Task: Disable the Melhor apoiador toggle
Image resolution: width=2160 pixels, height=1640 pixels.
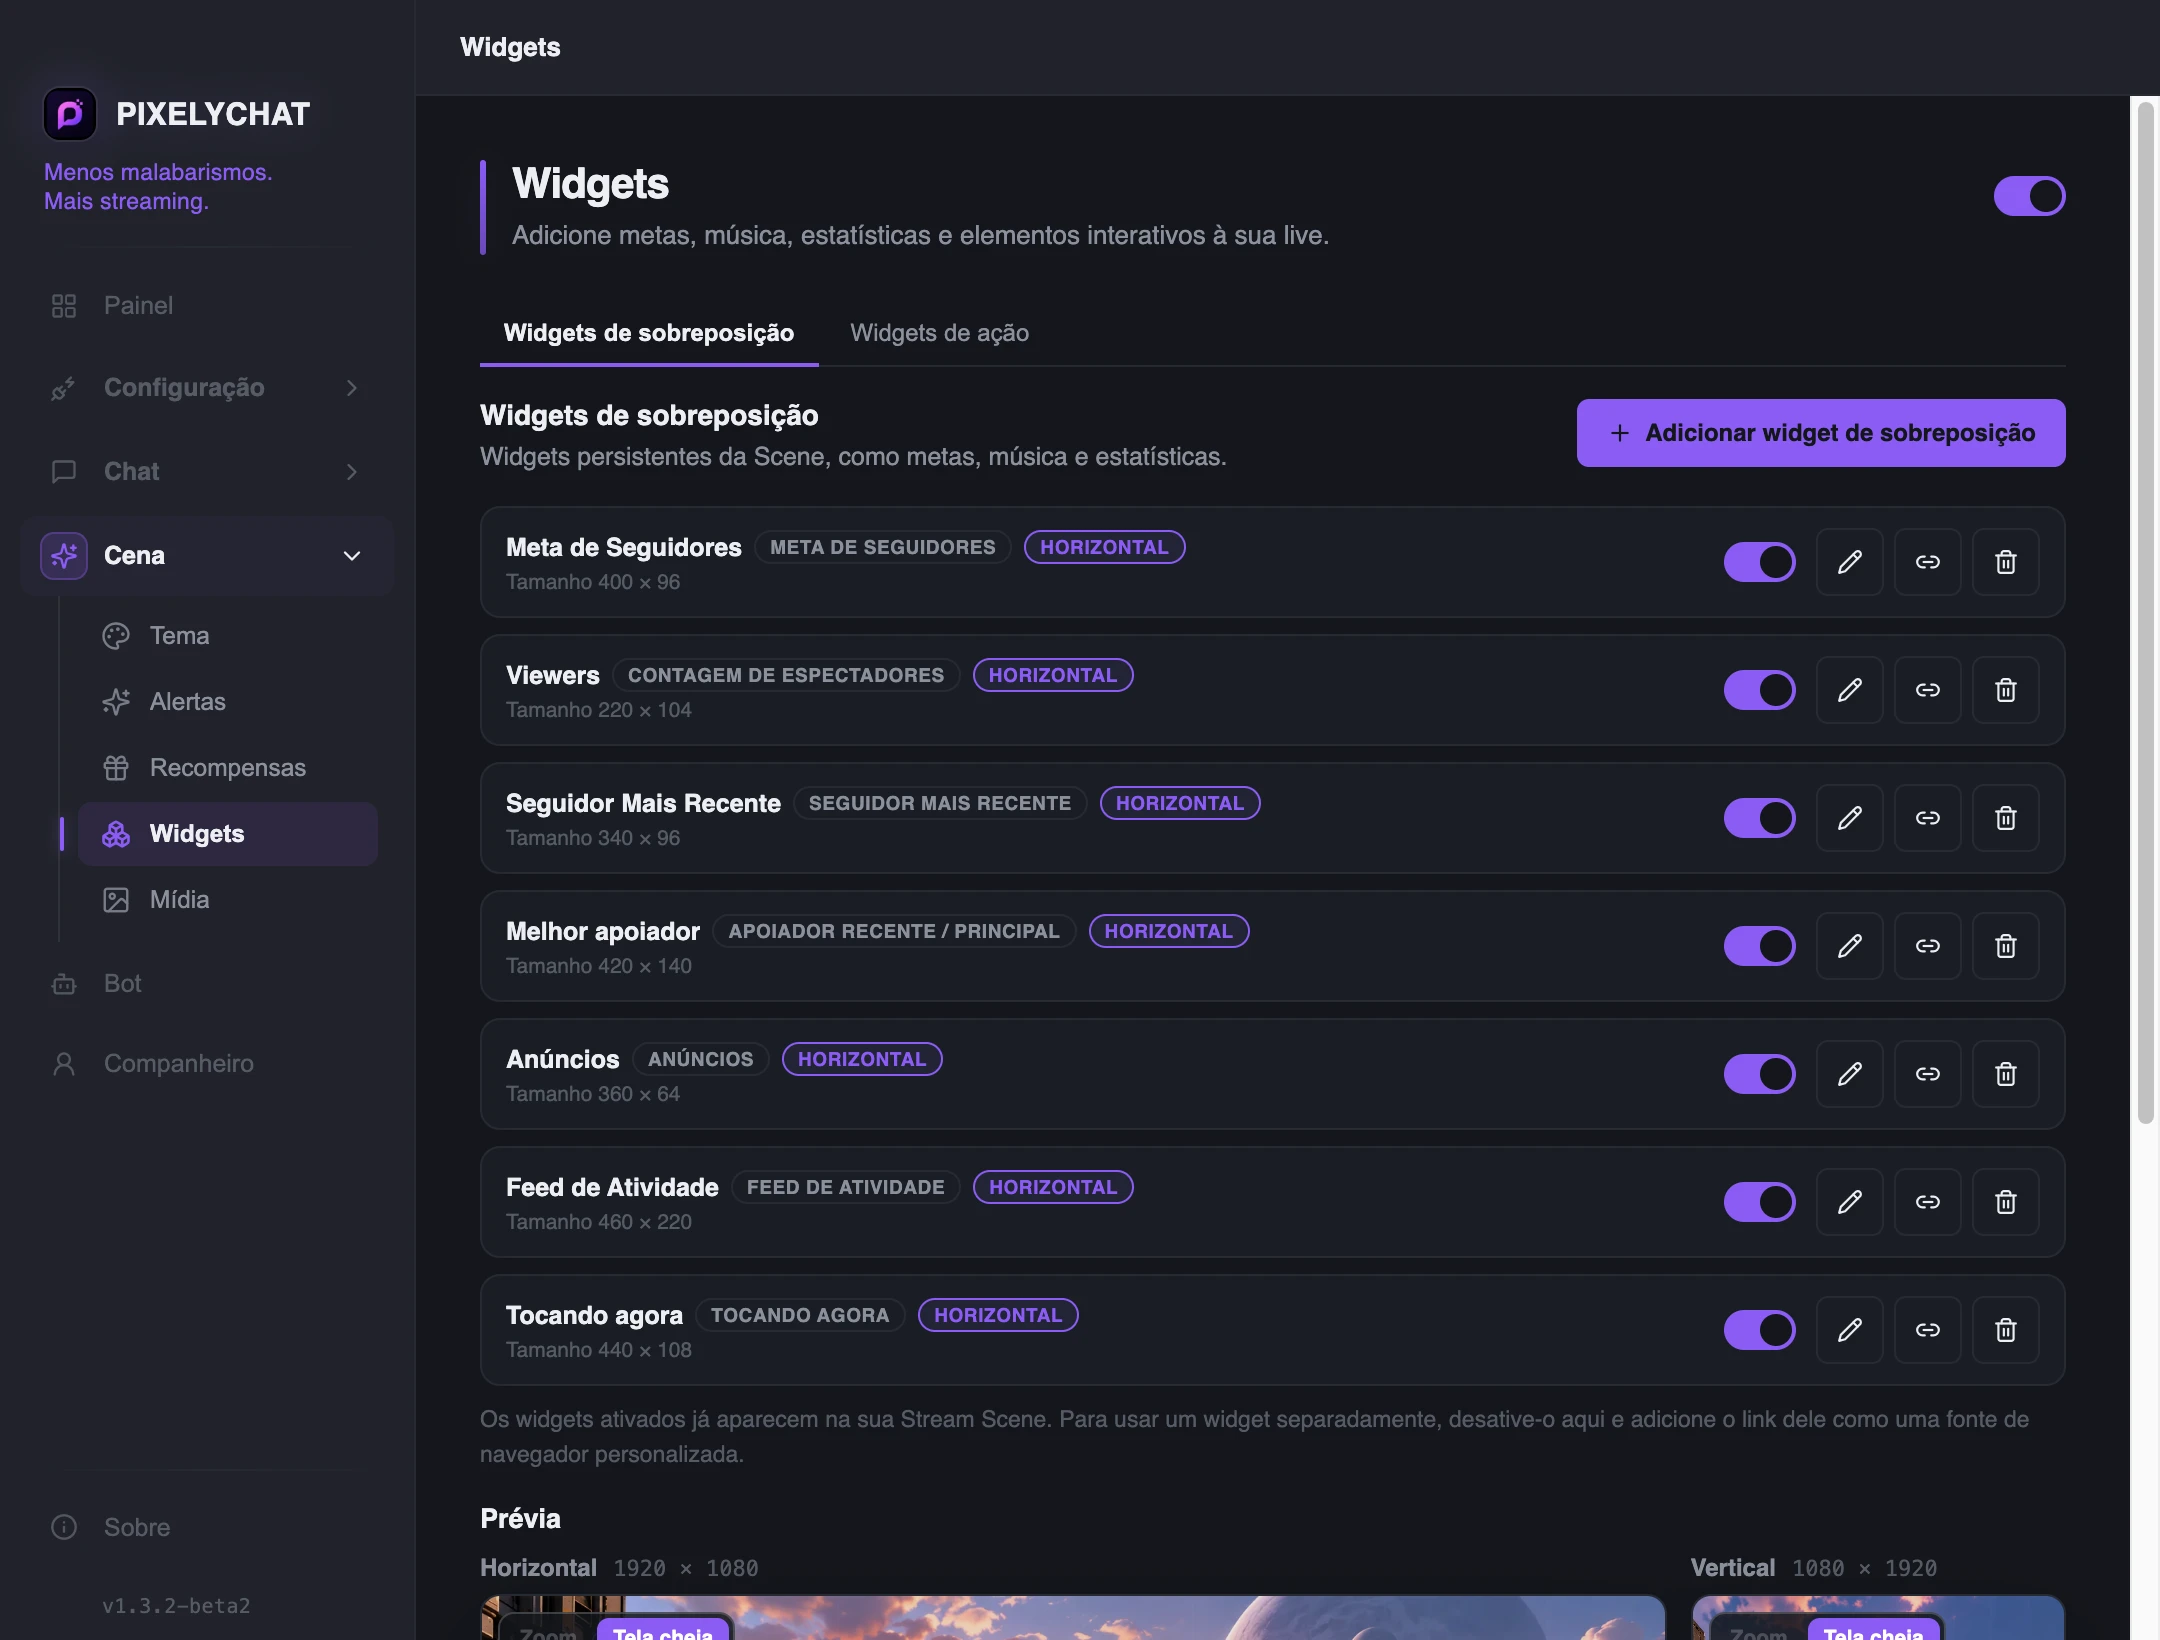Action: tap(1759, 946)
